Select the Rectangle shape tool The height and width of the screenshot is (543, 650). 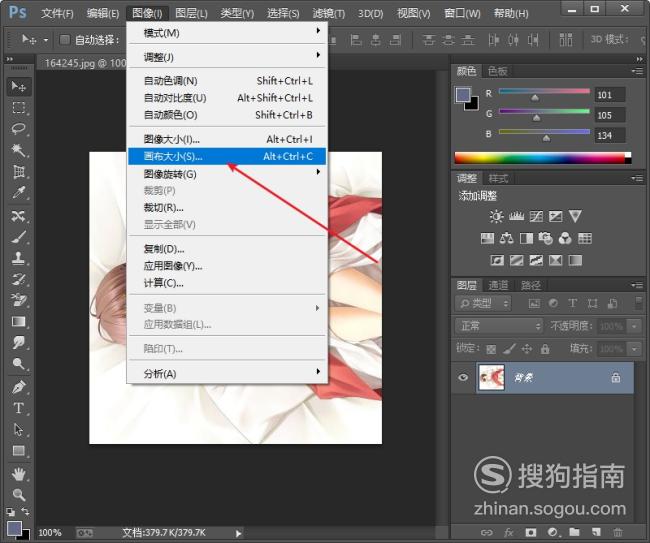tap(18, 451)
